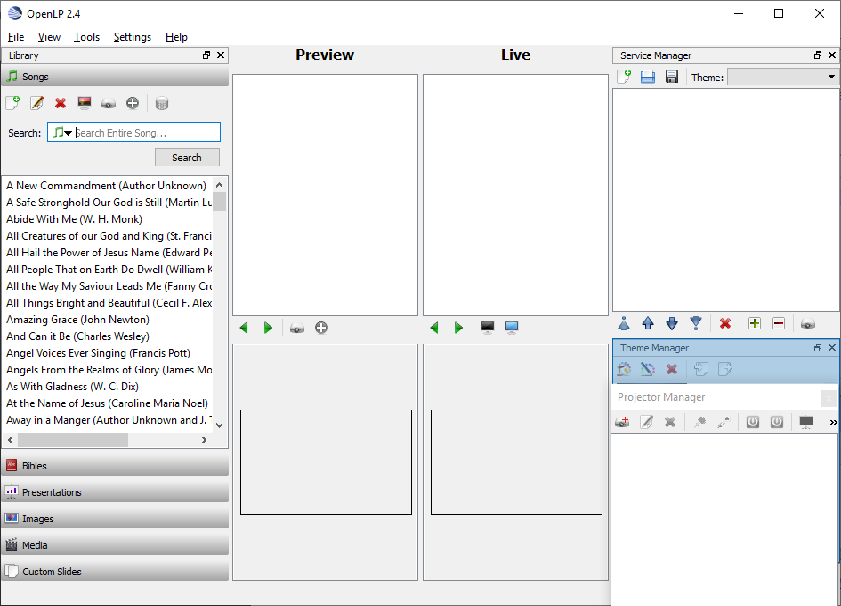The width and height of the screenshot is (841, 606).
Task: Create a new service in Service Manager
Action: click(624, 77)
